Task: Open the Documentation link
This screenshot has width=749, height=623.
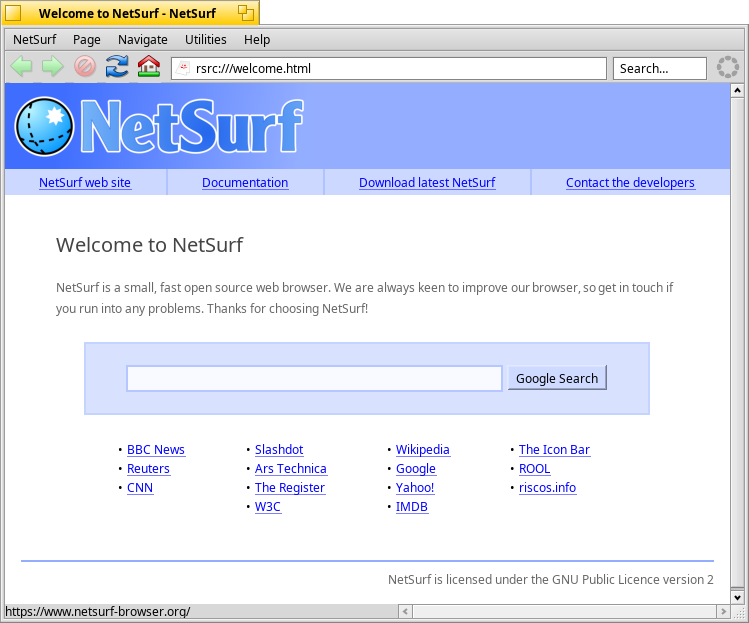Action: 245,183
